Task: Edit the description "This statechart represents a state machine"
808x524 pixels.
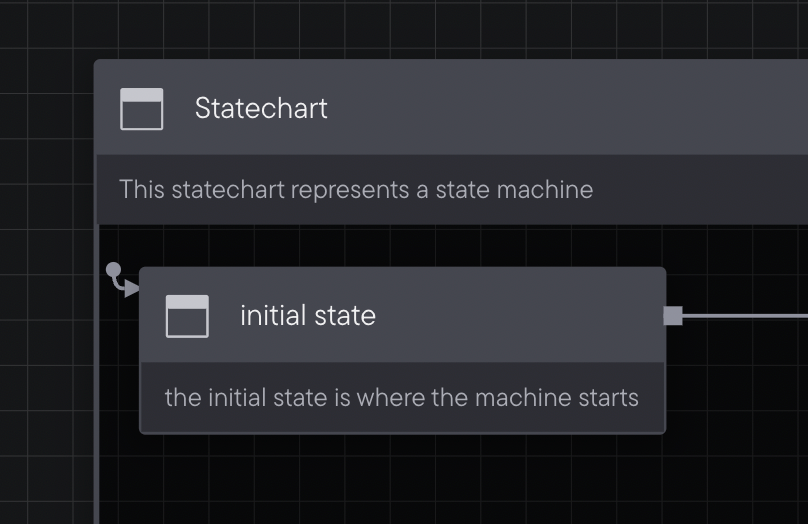Action: (356, 190)
